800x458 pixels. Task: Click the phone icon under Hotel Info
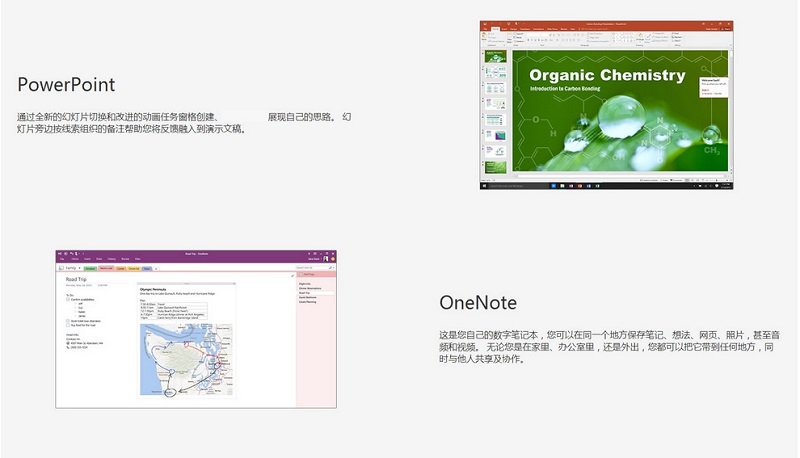[x=67, y=346]
